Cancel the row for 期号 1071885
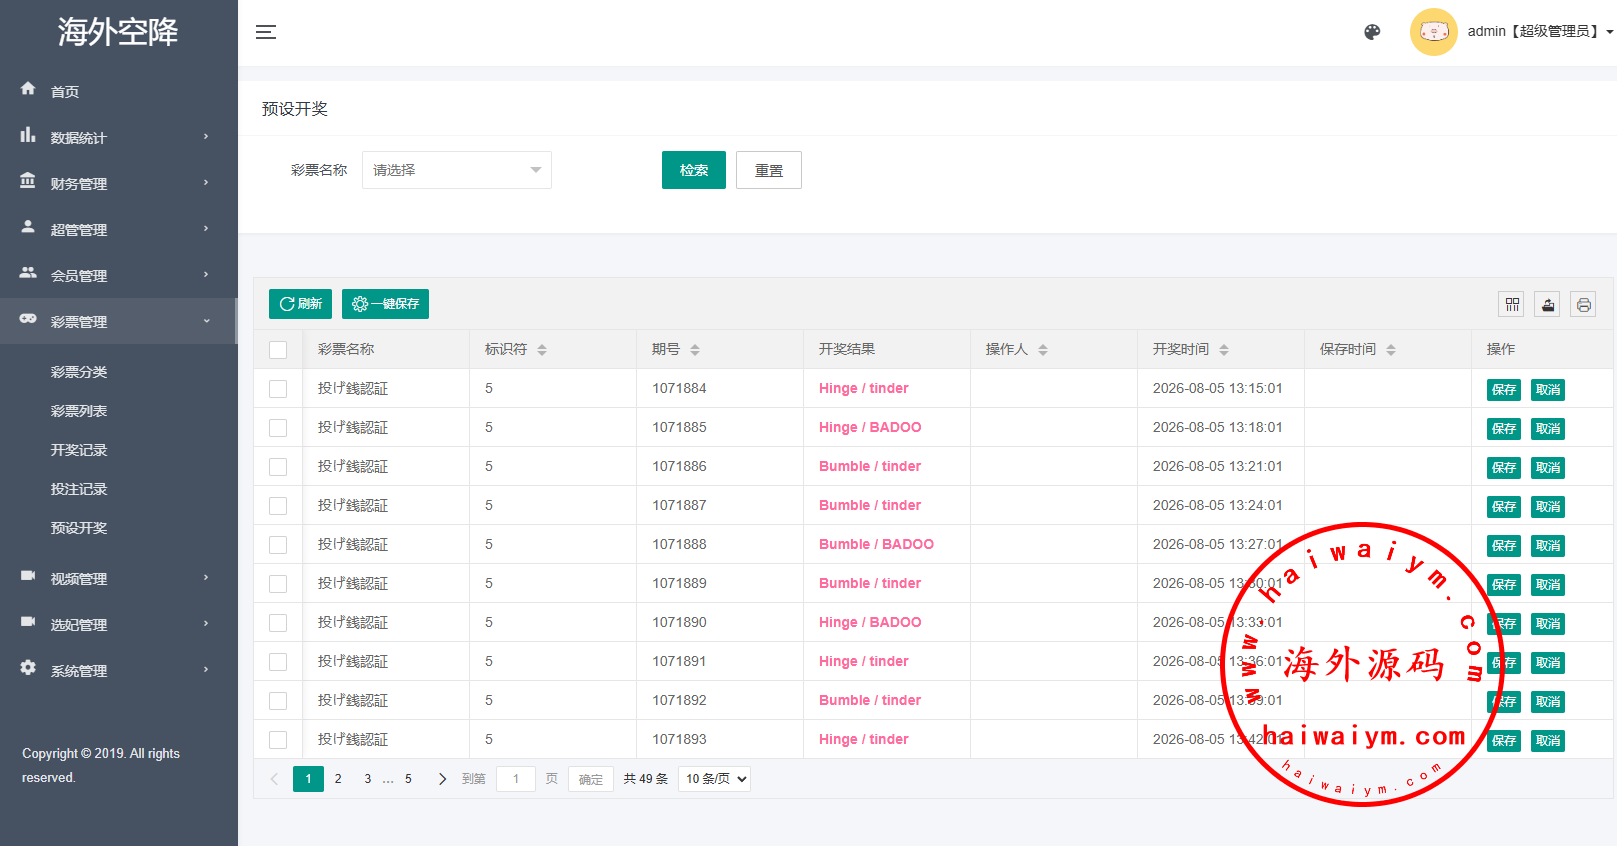 pos(1548,429)
